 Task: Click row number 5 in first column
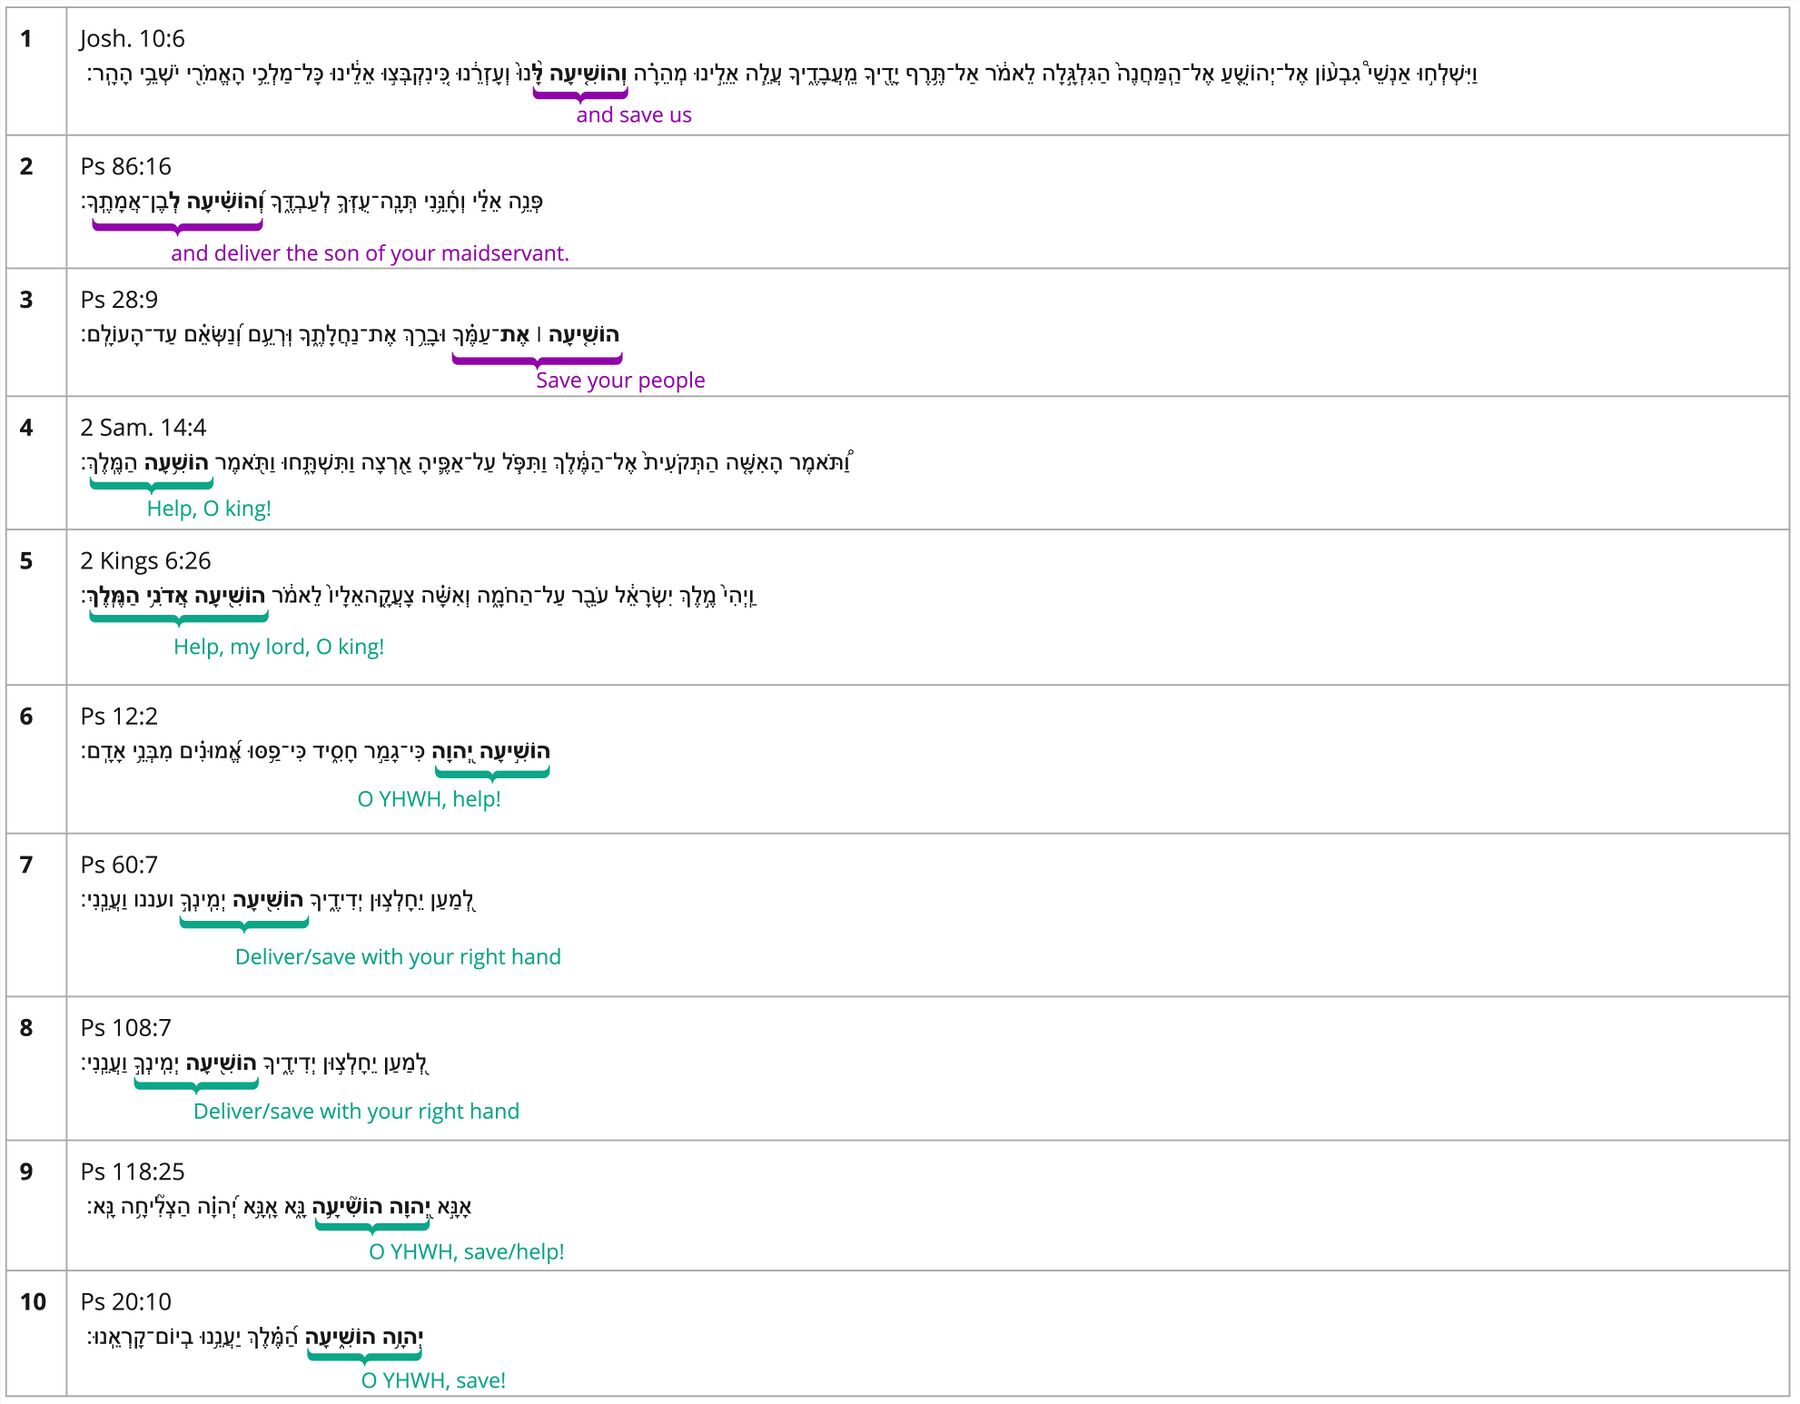click(x=26, y=560)
